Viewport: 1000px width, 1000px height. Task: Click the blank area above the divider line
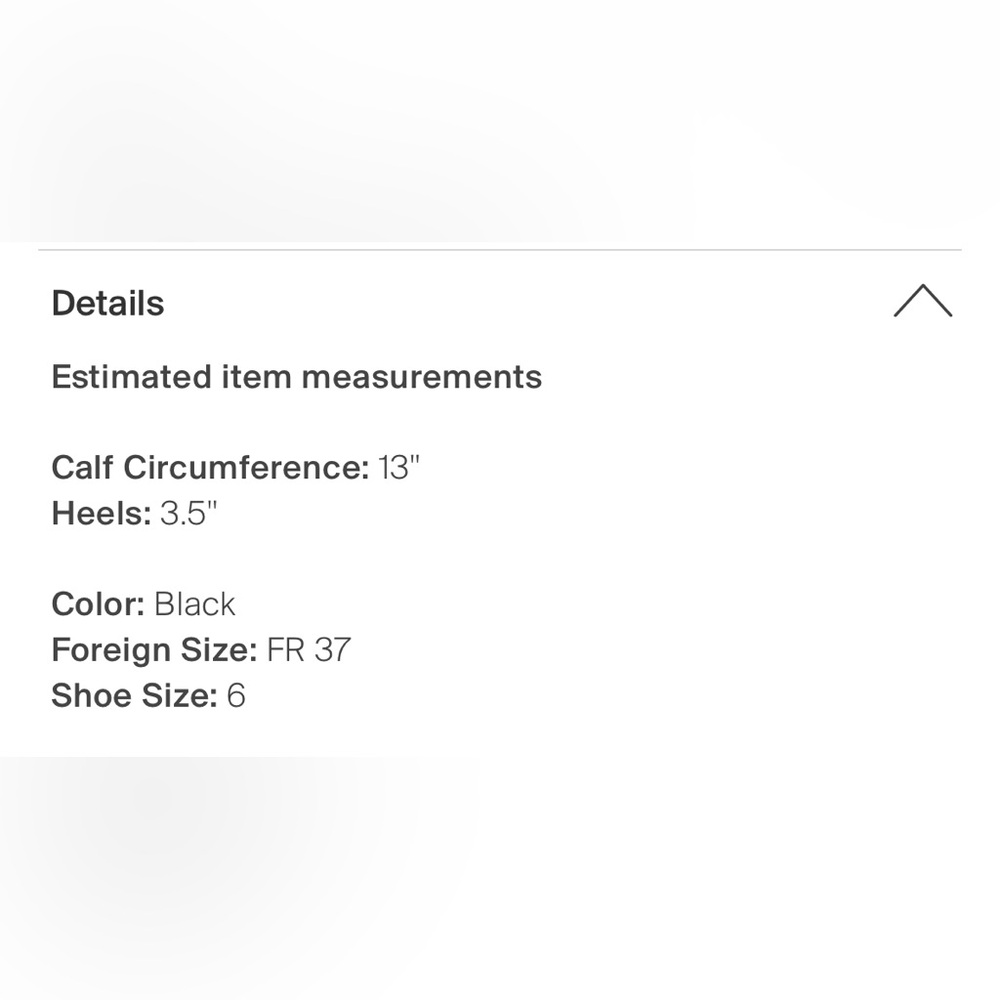pyautogui.click(x=500, y=120)
